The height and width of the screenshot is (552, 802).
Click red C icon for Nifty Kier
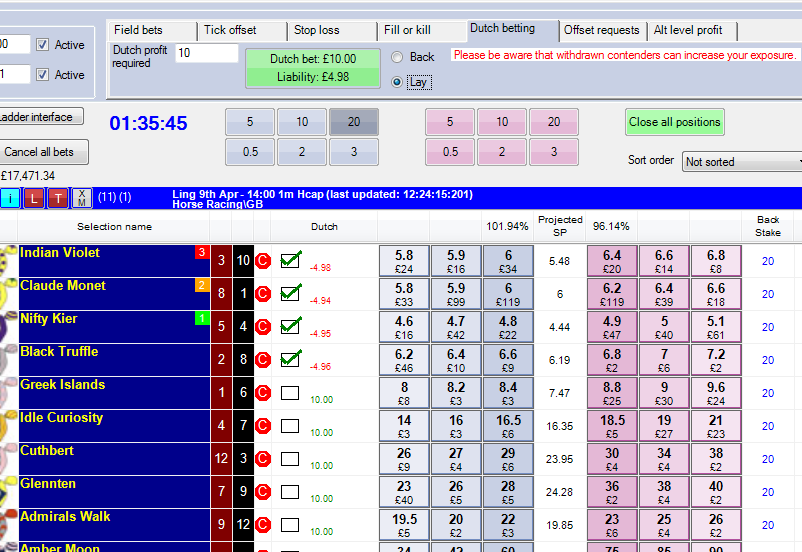pos(263,326)
